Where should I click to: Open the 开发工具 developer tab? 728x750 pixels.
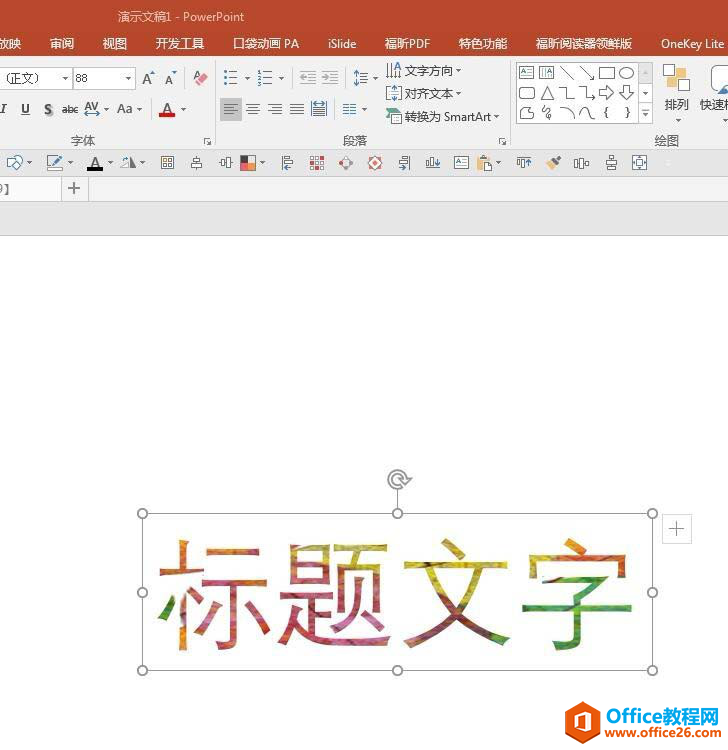tap(179, 44)
